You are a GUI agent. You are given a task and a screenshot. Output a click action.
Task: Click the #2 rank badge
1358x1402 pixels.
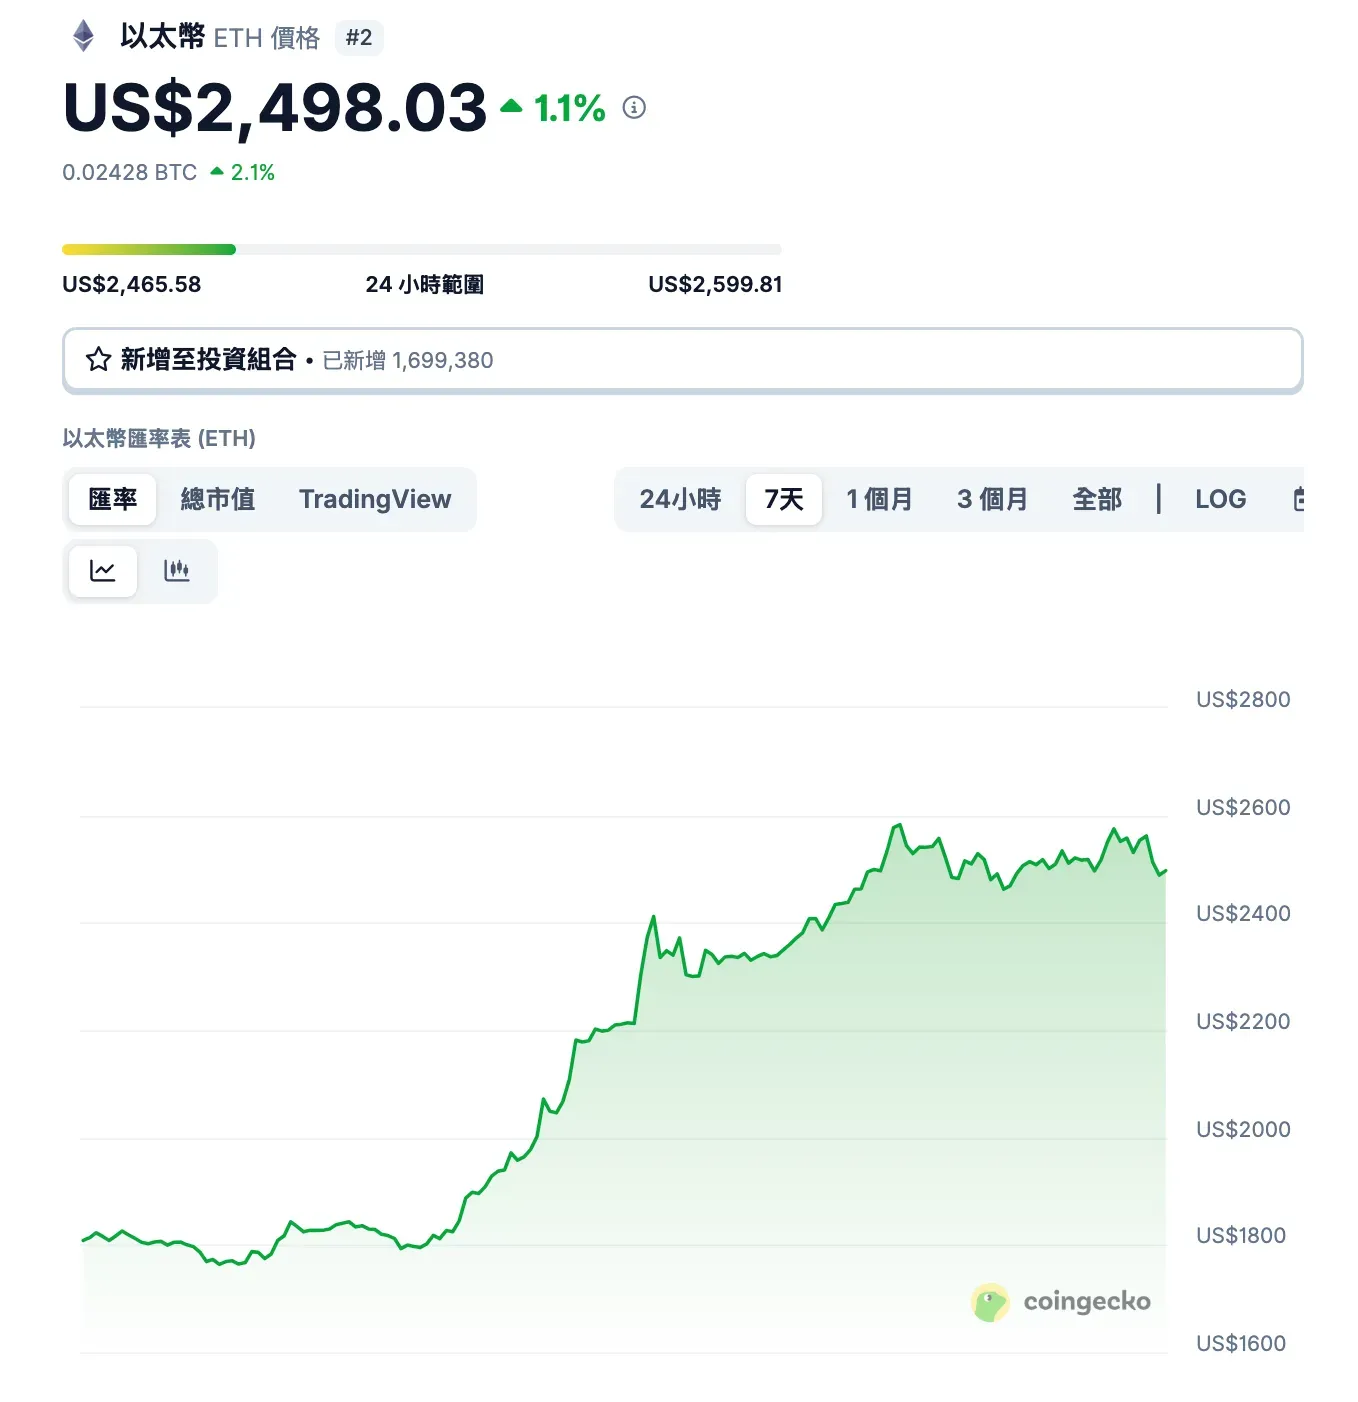click(x=359, y=38)
